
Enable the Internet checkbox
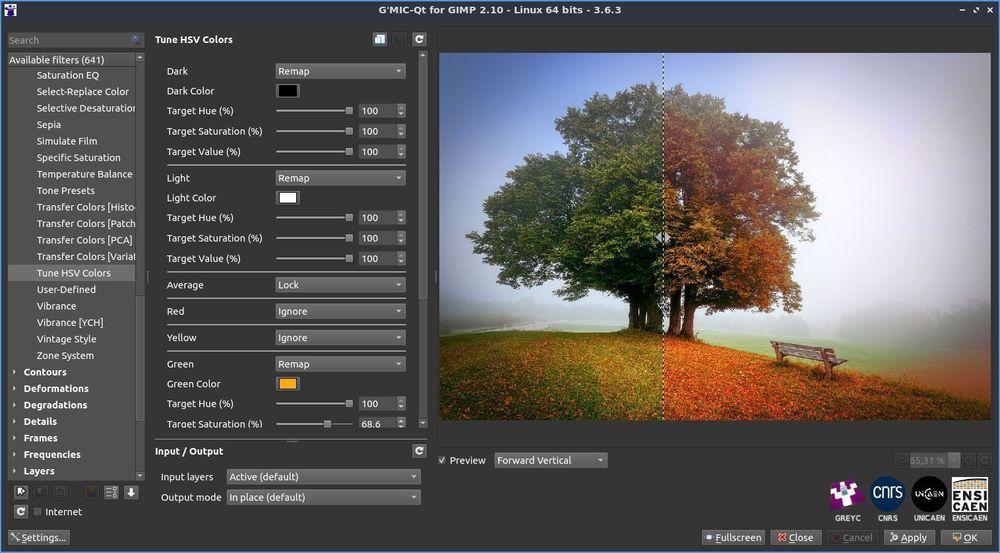pyautogui.click(x=38, y=512)
